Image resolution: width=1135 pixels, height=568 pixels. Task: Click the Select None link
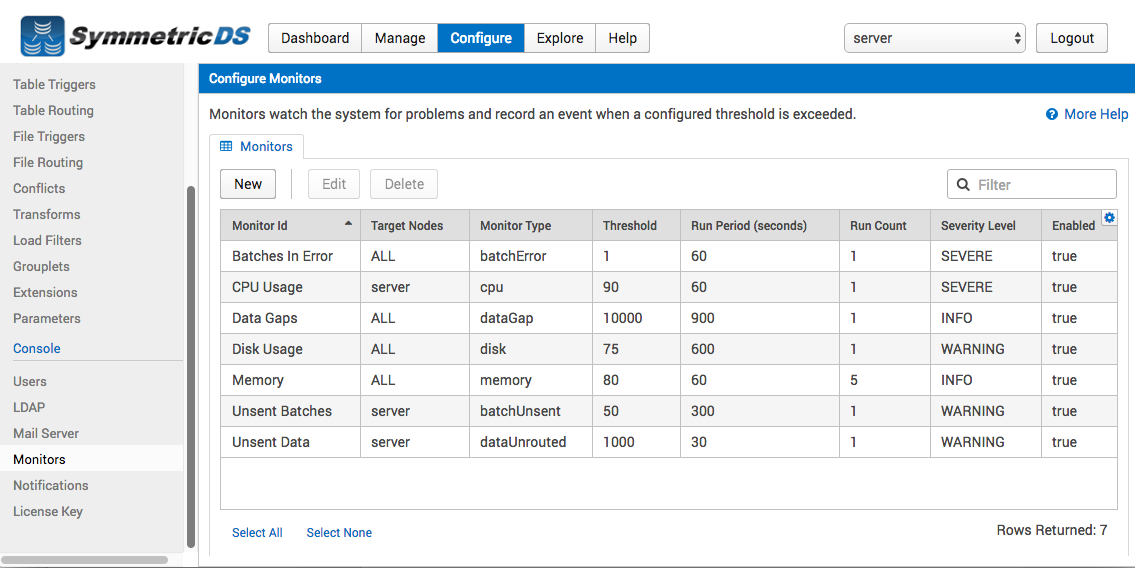tap(339, 533)
